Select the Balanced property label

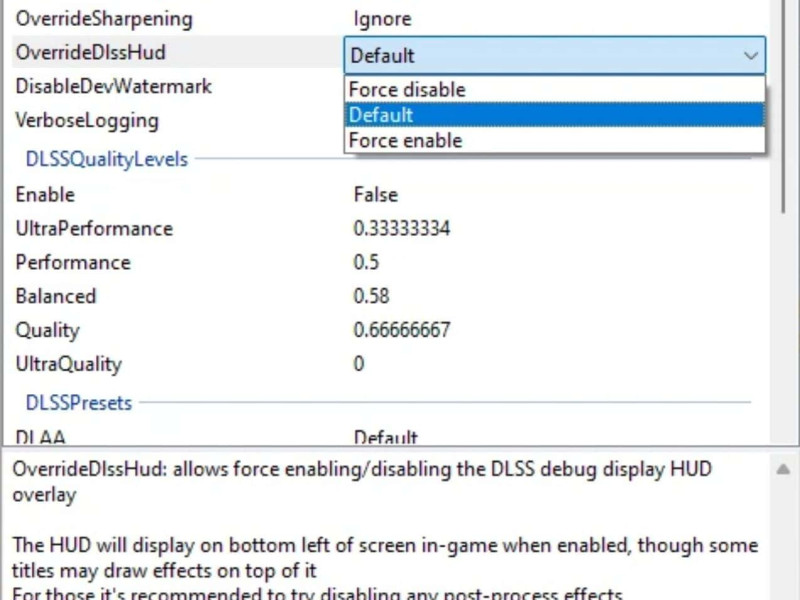point(56,296)
